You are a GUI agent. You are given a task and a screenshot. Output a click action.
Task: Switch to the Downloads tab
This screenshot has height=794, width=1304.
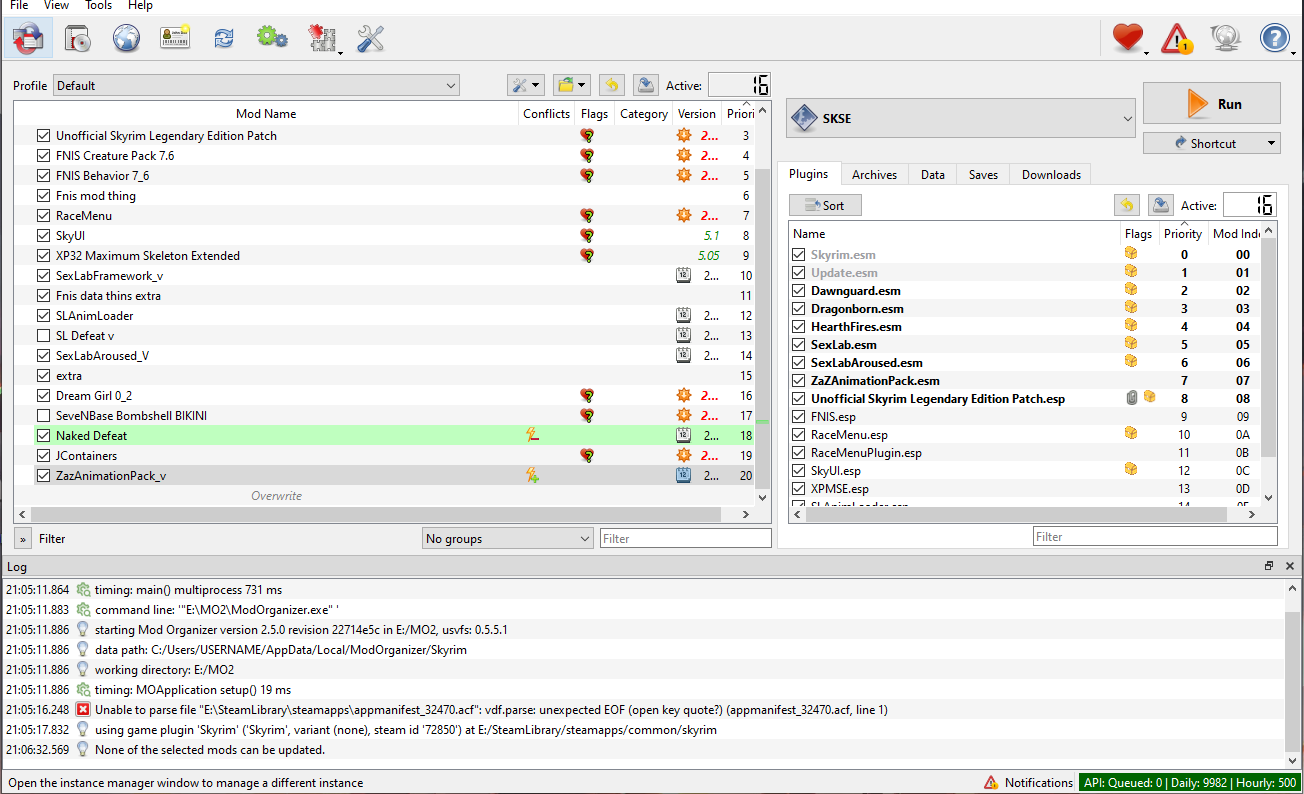(1051, 174)
